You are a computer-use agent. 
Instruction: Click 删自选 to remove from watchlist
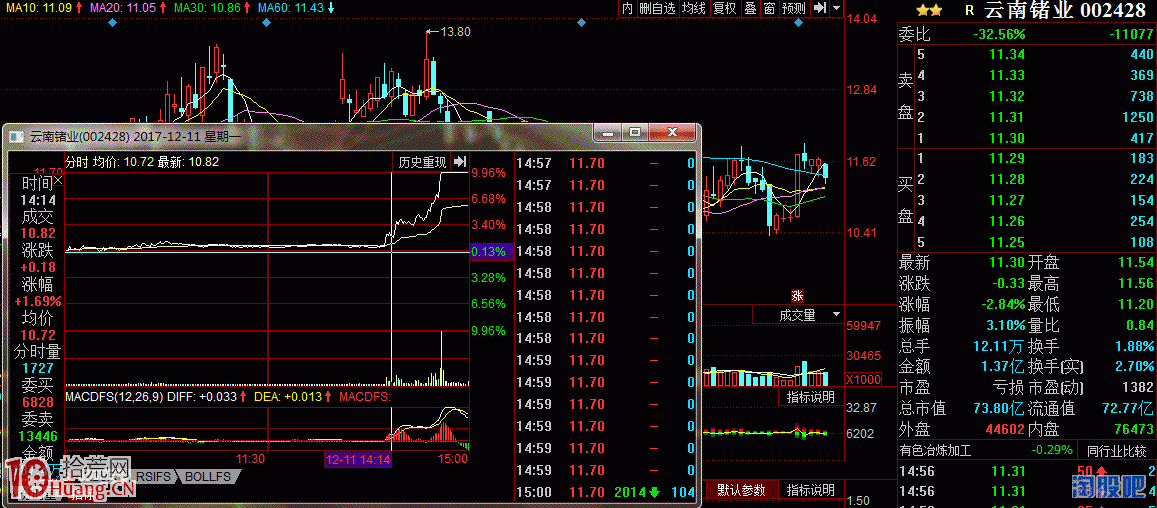click(657, 8)
